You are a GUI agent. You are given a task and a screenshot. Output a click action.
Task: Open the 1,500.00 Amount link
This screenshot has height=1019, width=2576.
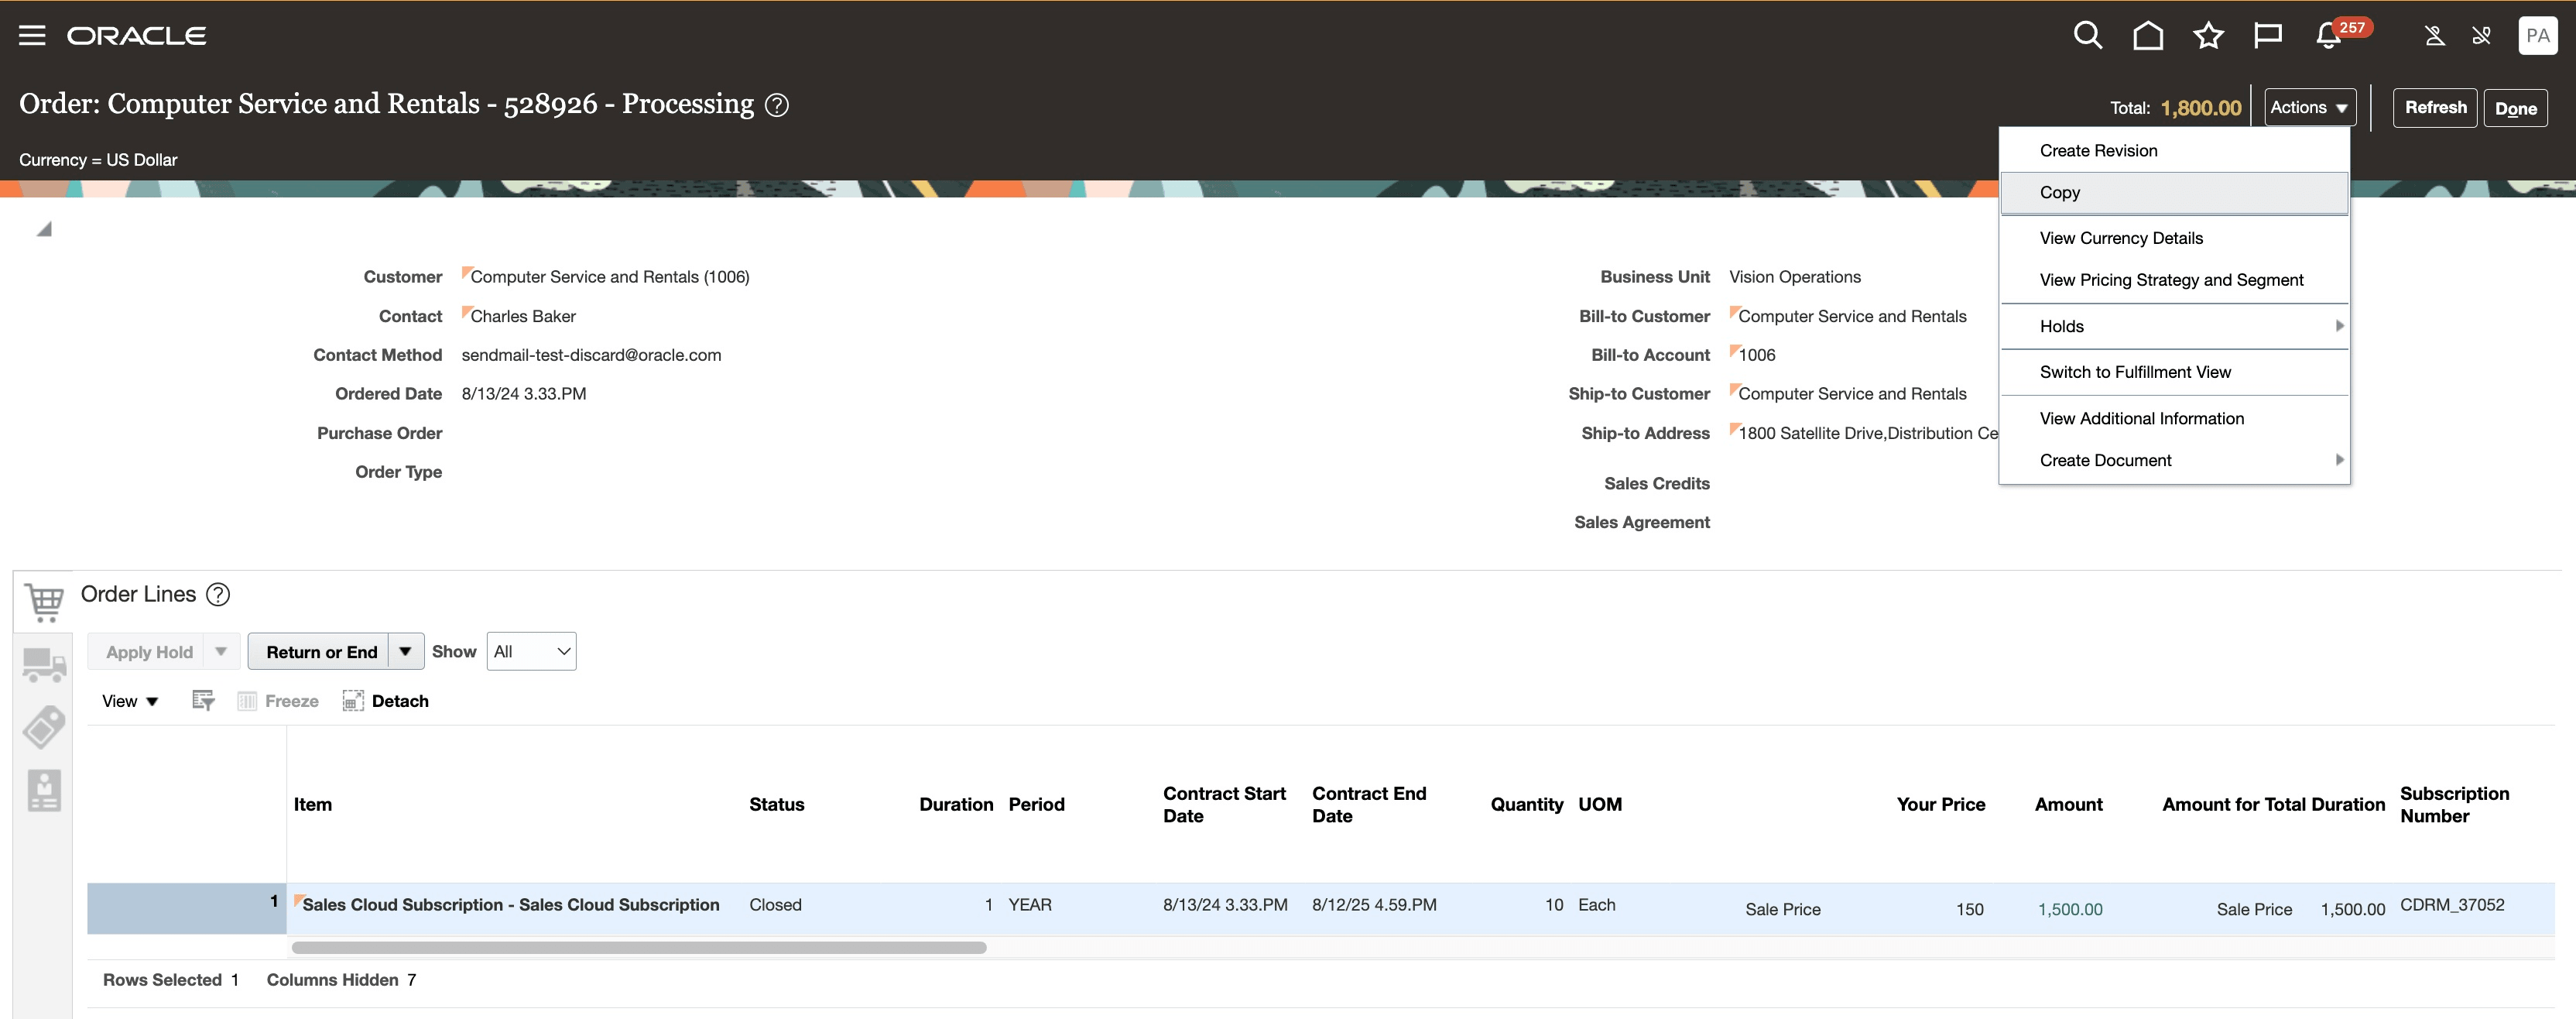2069,909
